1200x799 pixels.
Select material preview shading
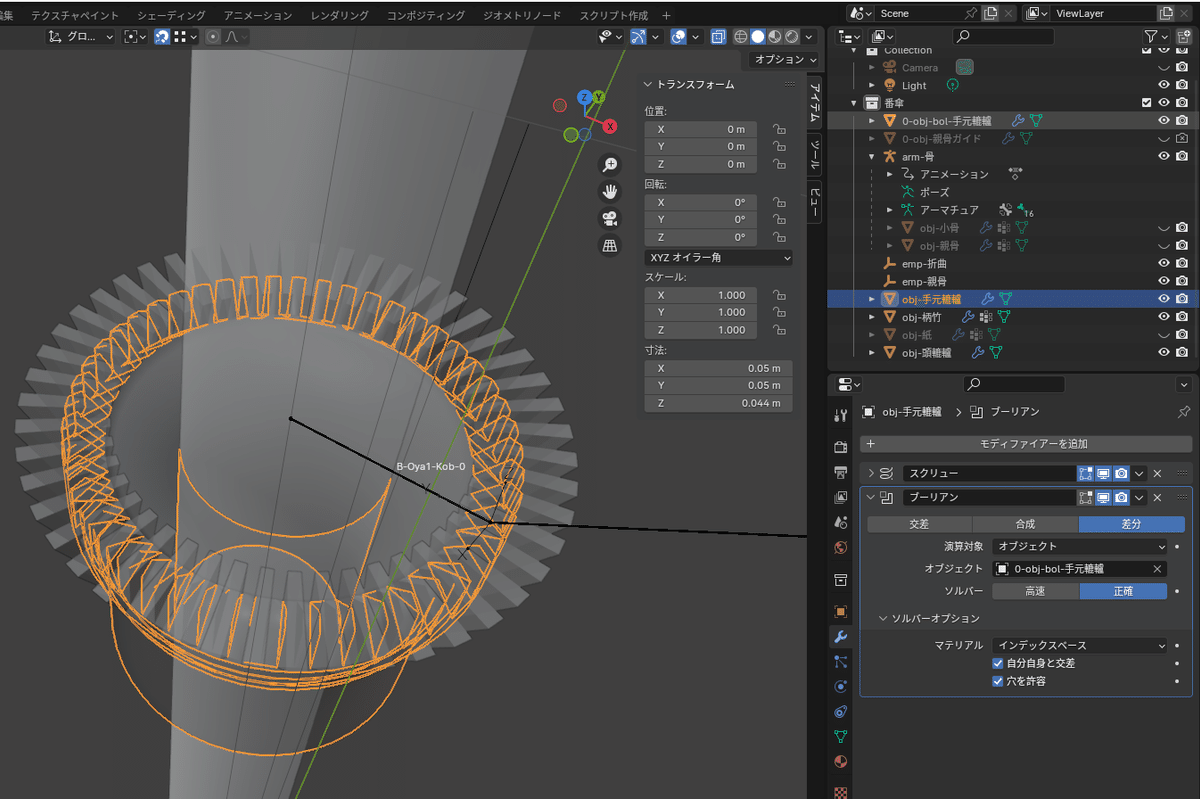(775, 36)
